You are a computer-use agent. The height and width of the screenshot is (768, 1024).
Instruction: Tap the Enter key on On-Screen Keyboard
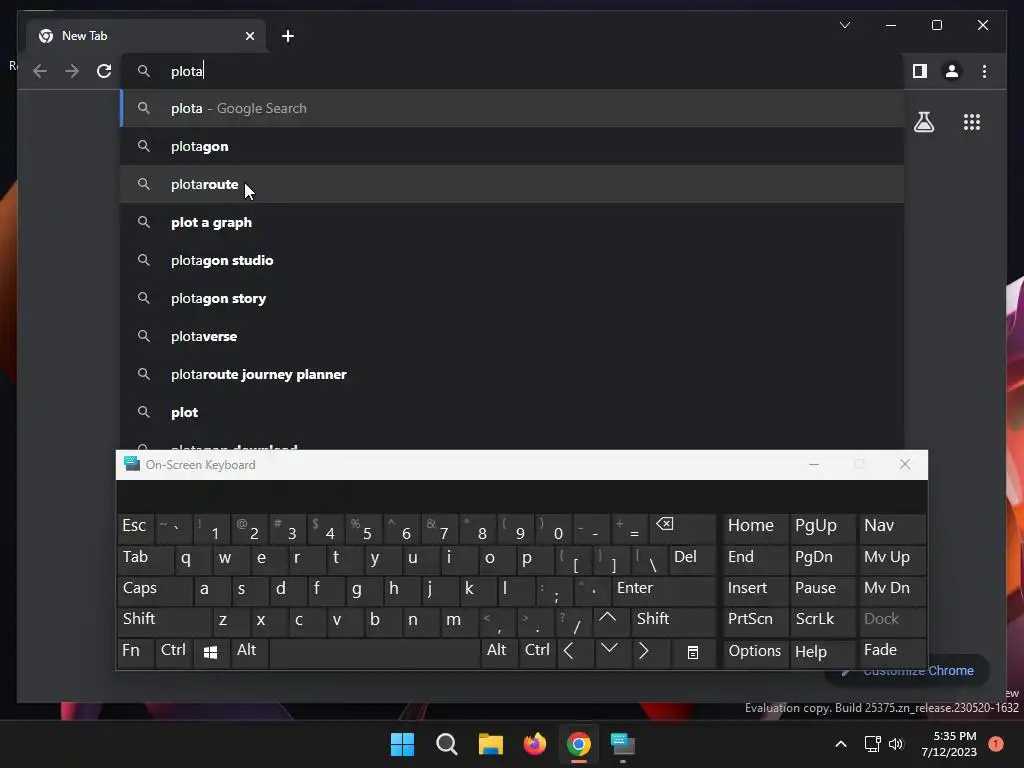click(664, 590)
